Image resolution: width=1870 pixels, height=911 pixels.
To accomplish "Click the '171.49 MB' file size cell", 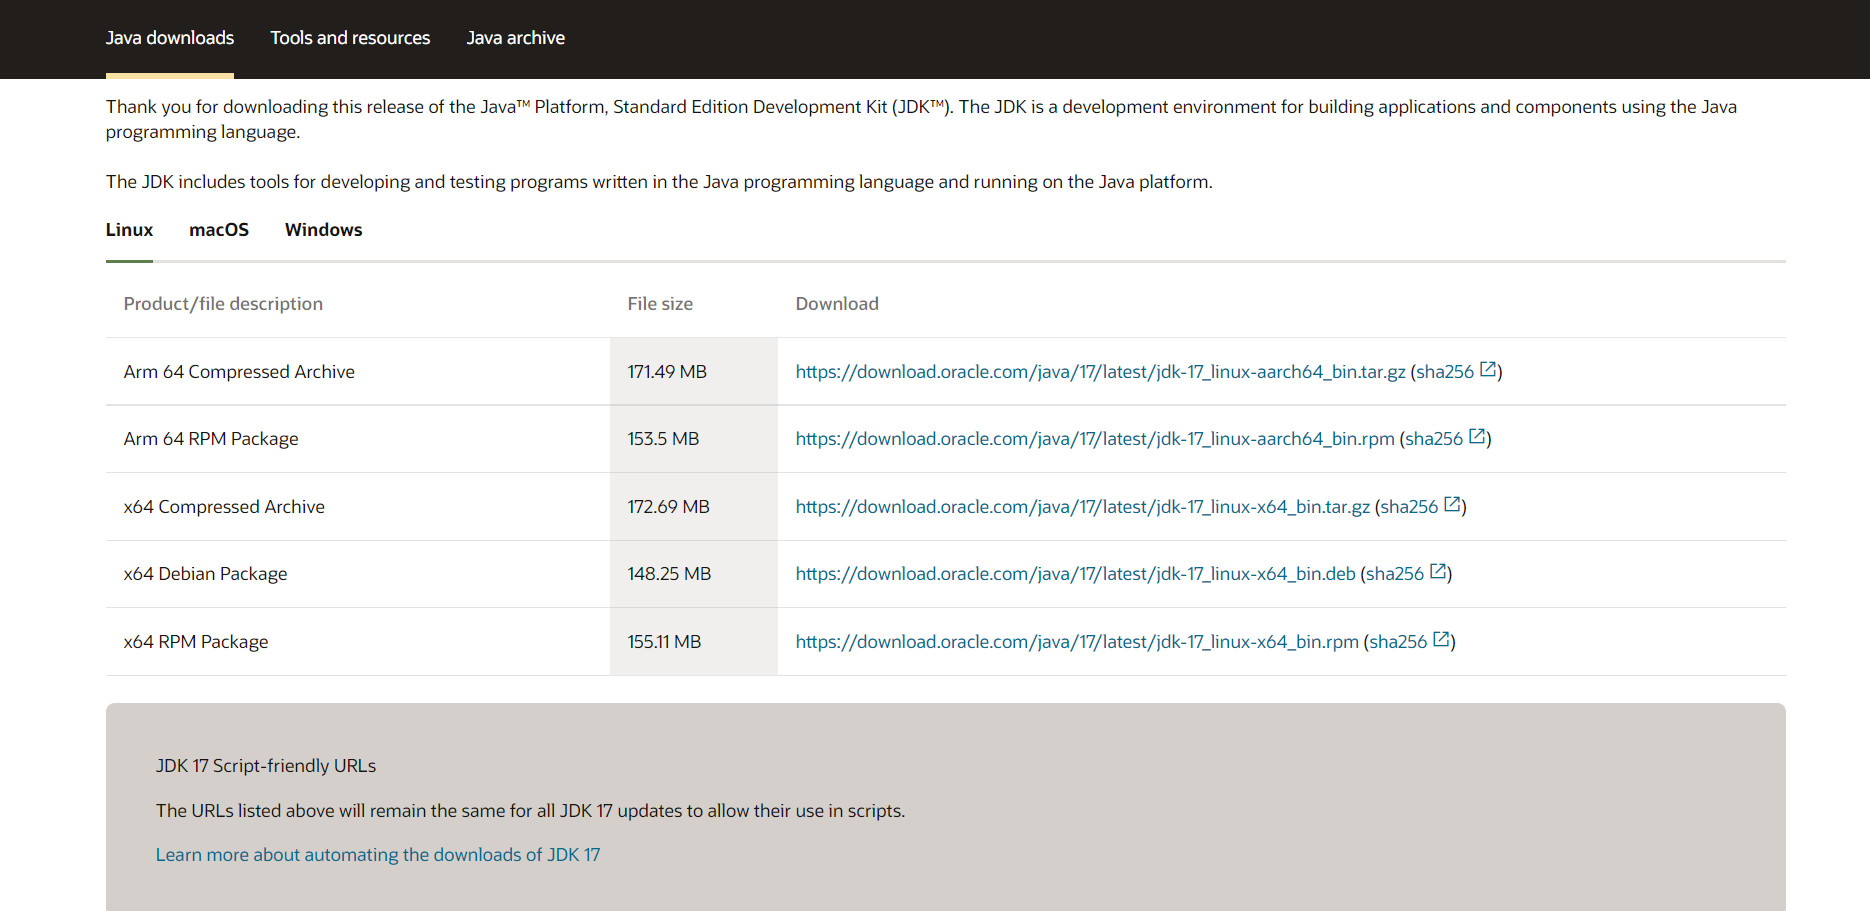I will pyautogui.click(x=694, y=372).
